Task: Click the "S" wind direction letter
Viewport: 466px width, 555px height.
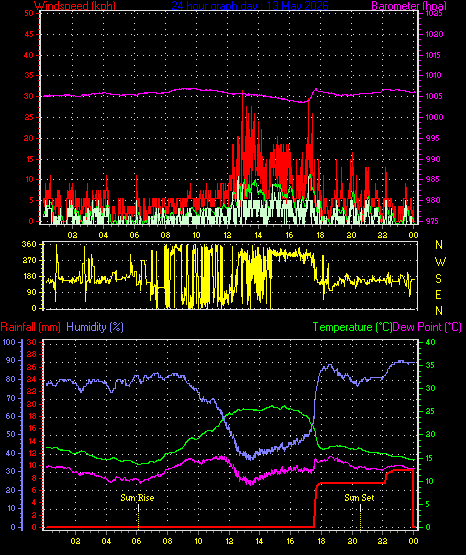Action: [x=438, y=279]
